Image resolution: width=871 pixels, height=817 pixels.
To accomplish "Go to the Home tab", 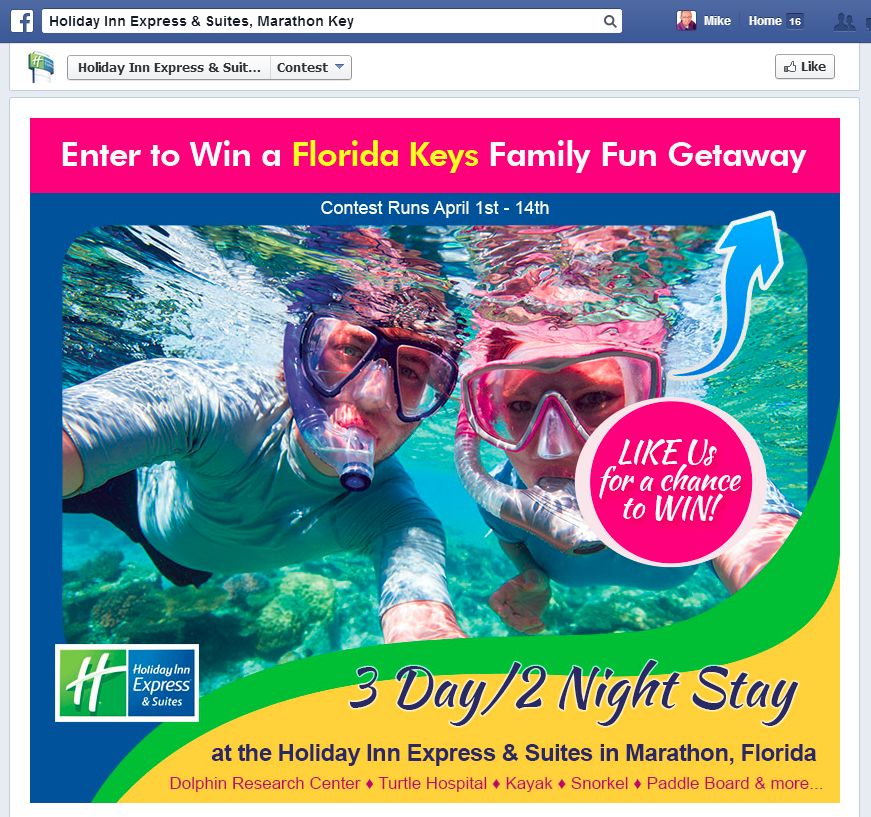I will (x=764, y=21).
